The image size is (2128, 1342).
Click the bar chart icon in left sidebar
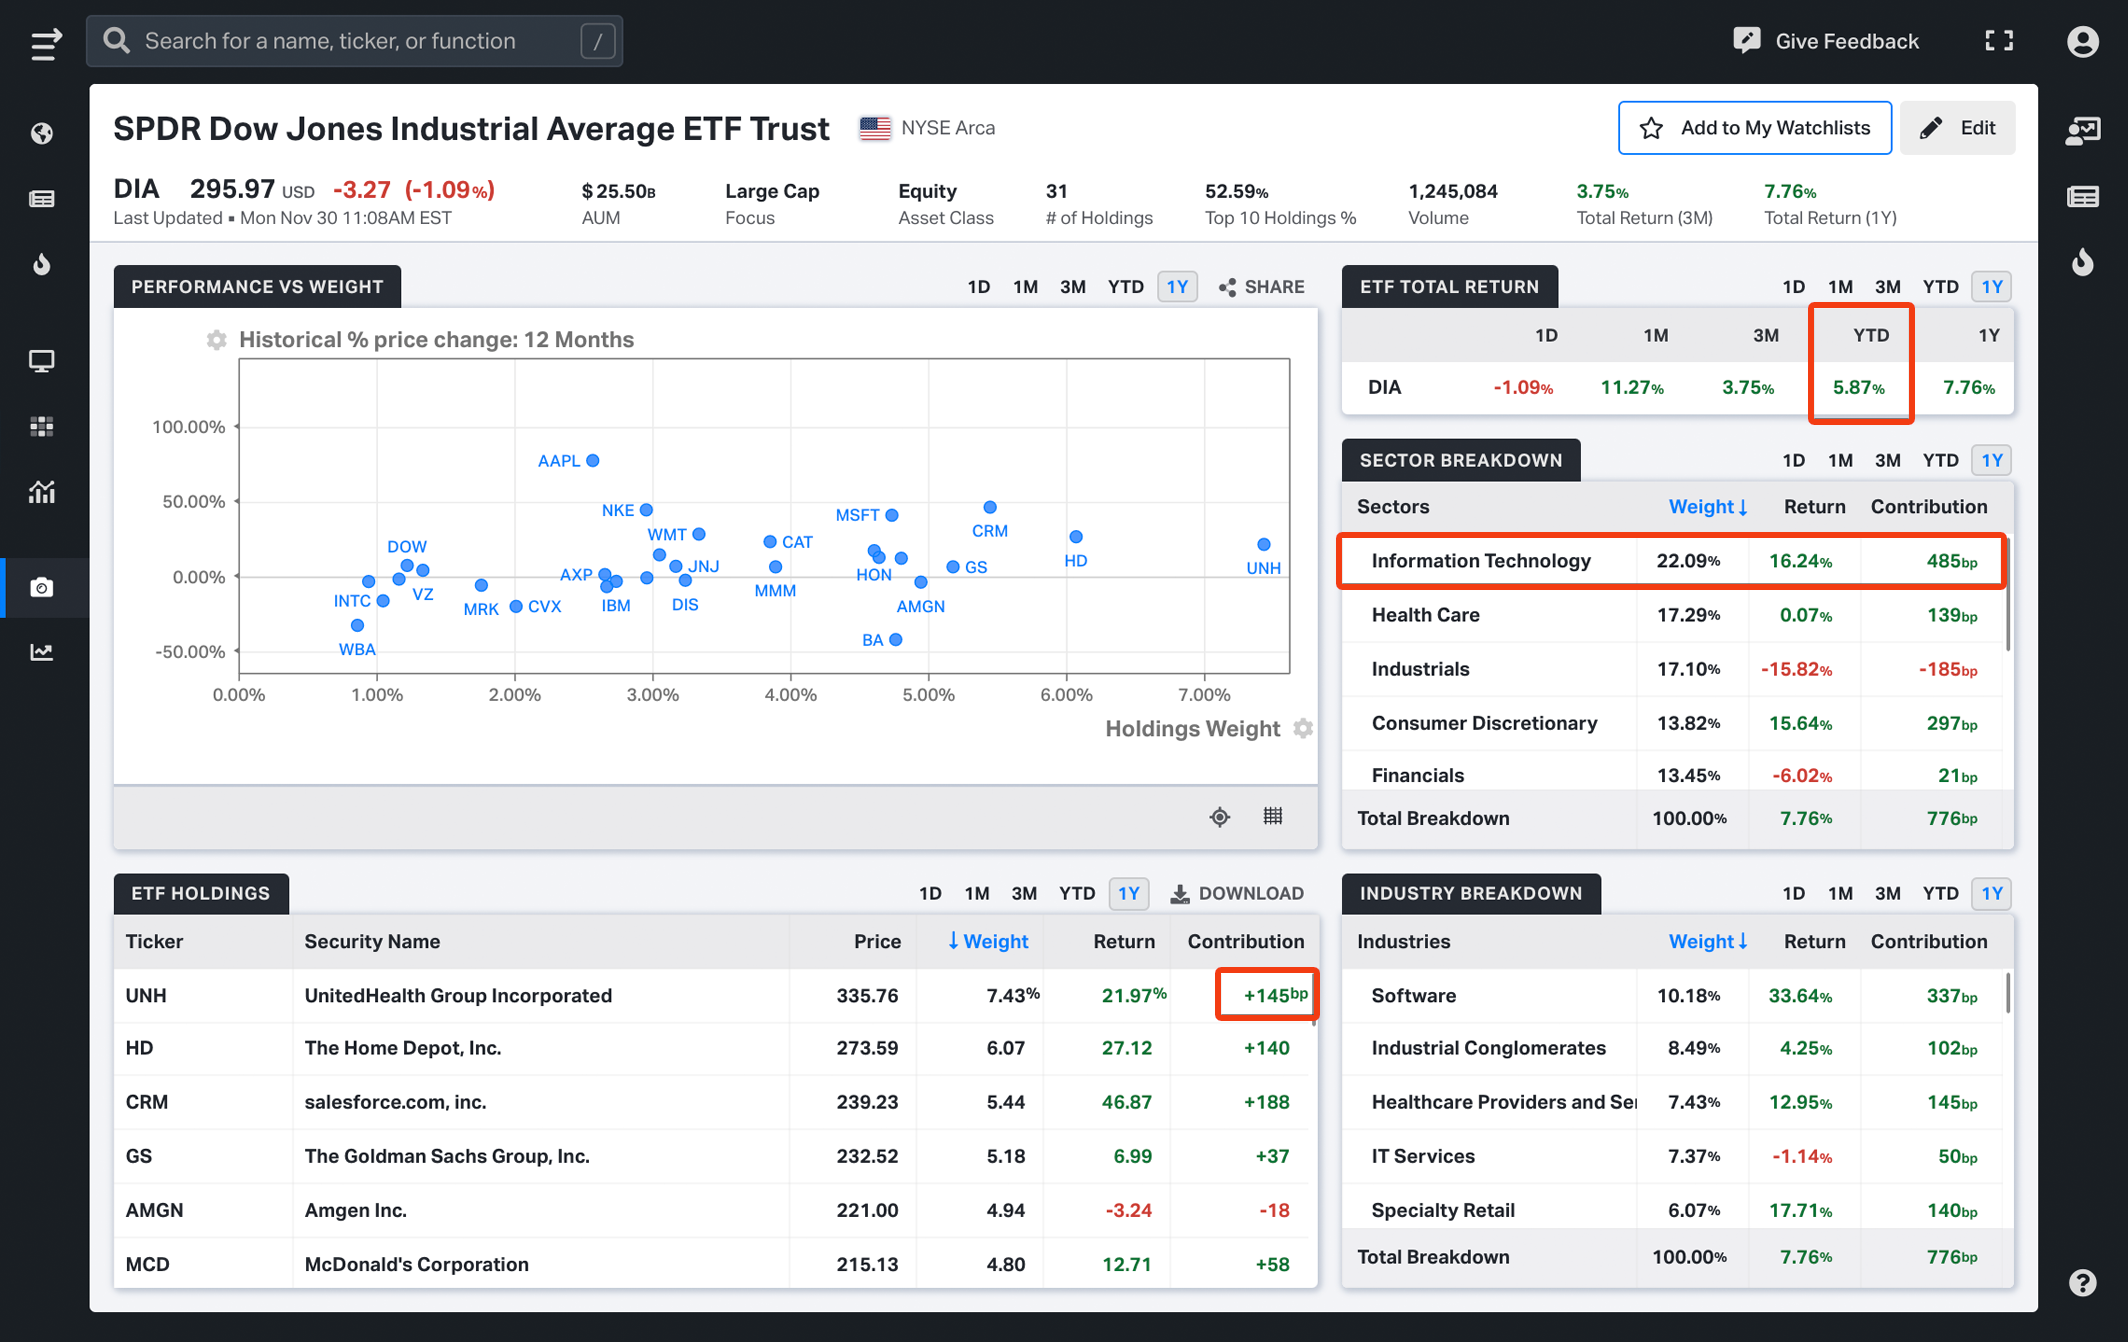(x=42, y=491)
